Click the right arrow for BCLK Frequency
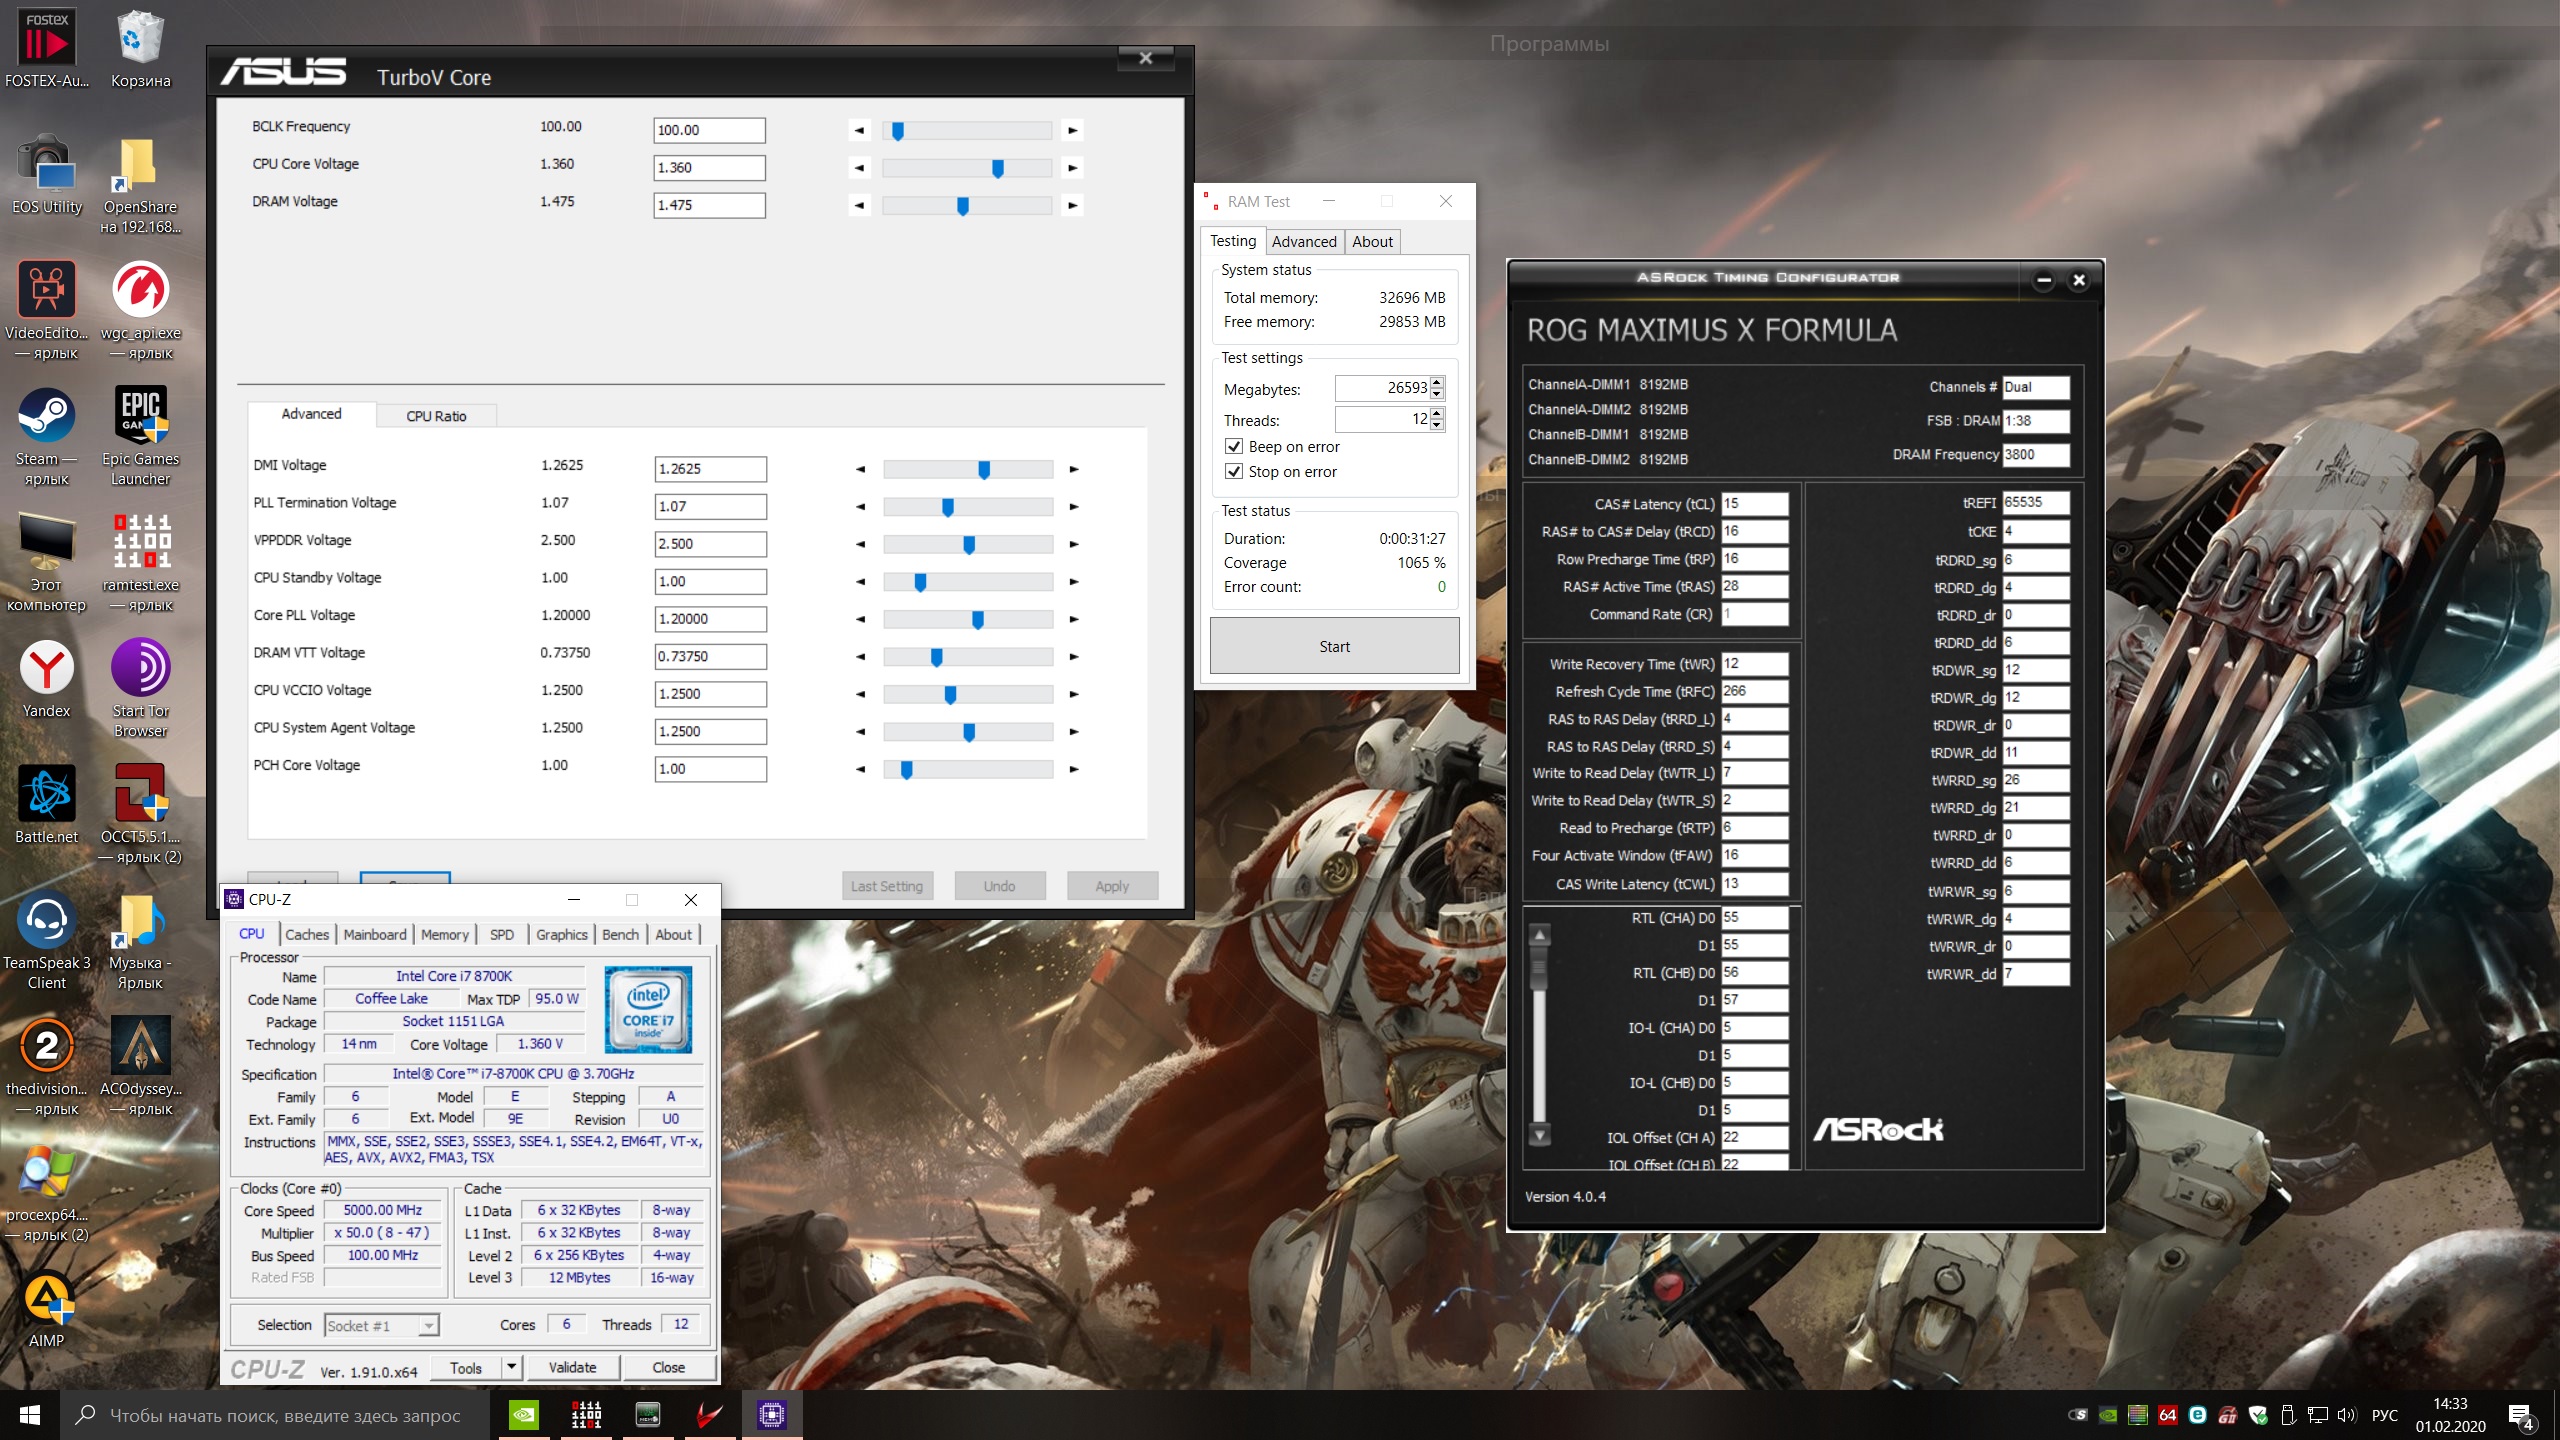Viewport: 2560px width, 1440px height. [x=1072, y=130]
